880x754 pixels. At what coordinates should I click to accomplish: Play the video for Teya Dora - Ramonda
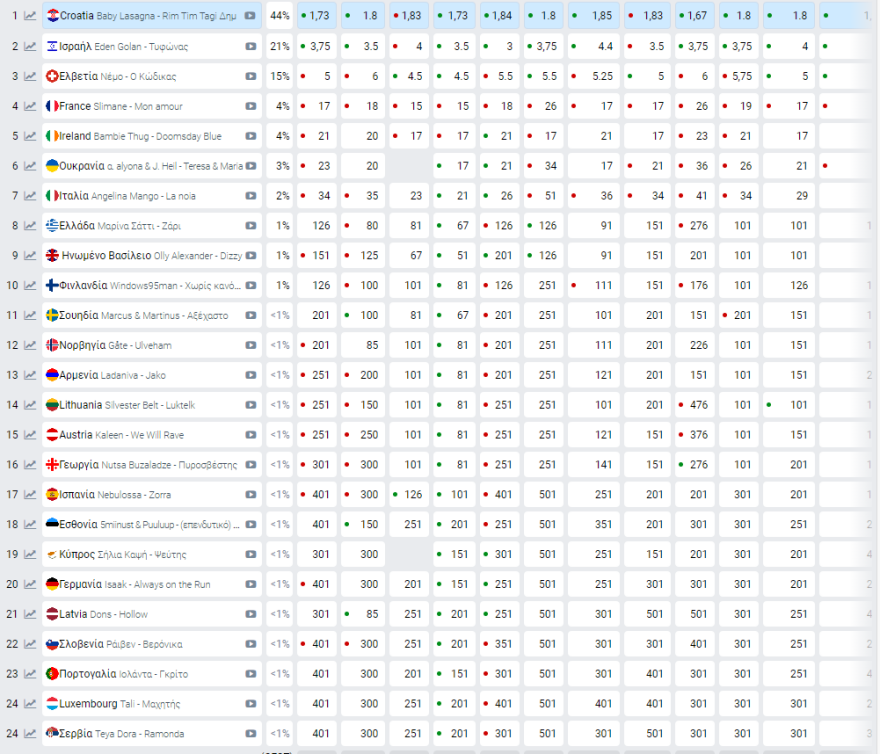coord(250,734)
